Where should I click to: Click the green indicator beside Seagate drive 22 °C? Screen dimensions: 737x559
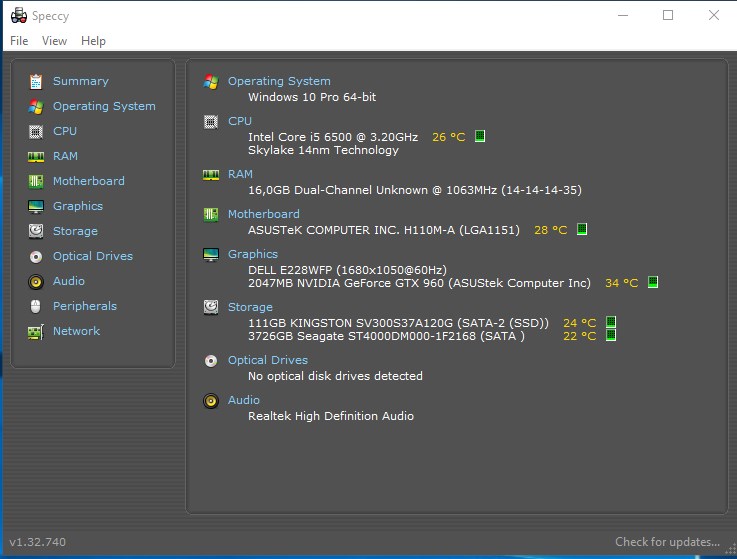point(611,335)
